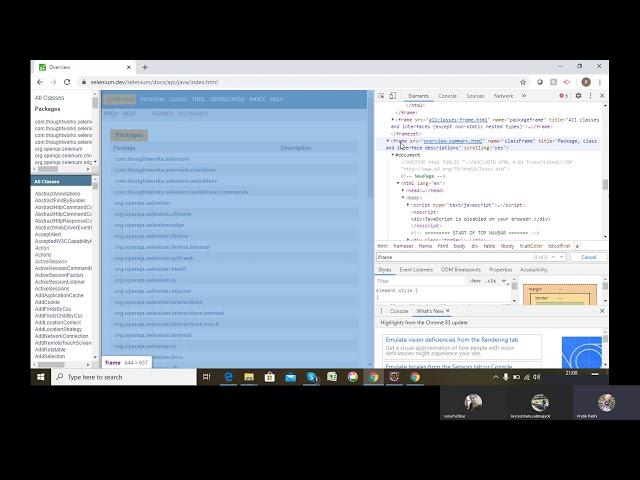Click into the DOM search field
The image size is (640, 480).
pos(453,257)
